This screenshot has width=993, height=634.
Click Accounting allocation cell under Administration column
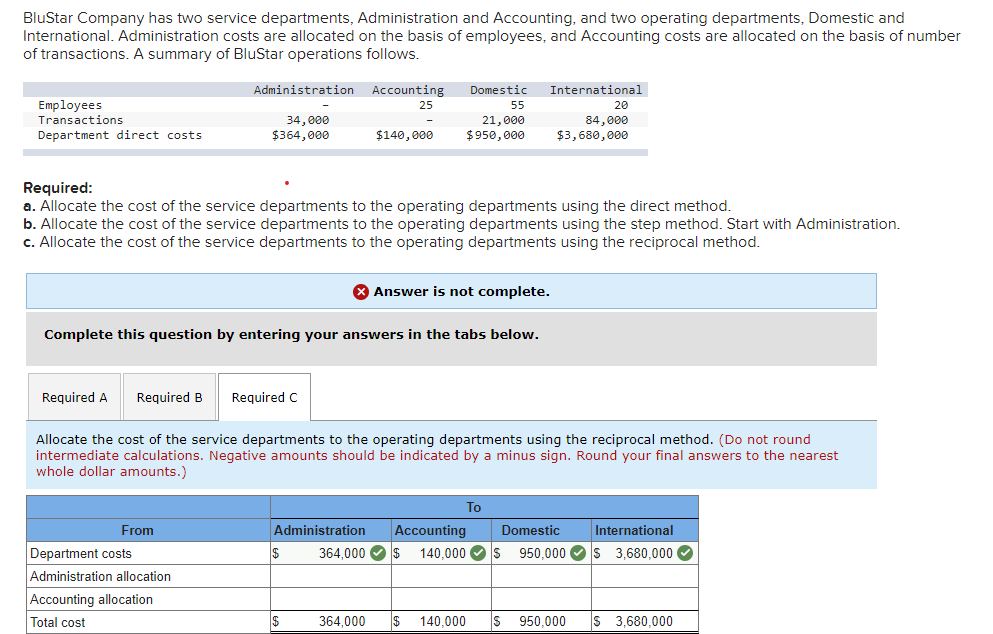331,599
